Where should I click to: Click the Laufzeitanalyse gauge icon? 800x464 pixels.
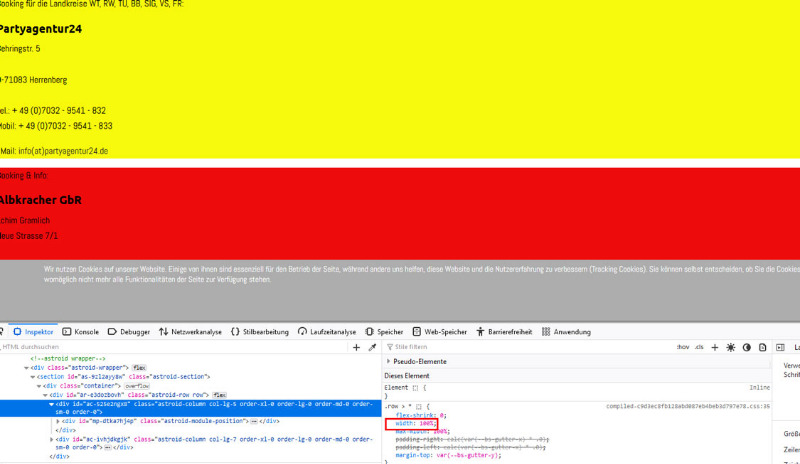pyautogui.click(x=302, y=332)
